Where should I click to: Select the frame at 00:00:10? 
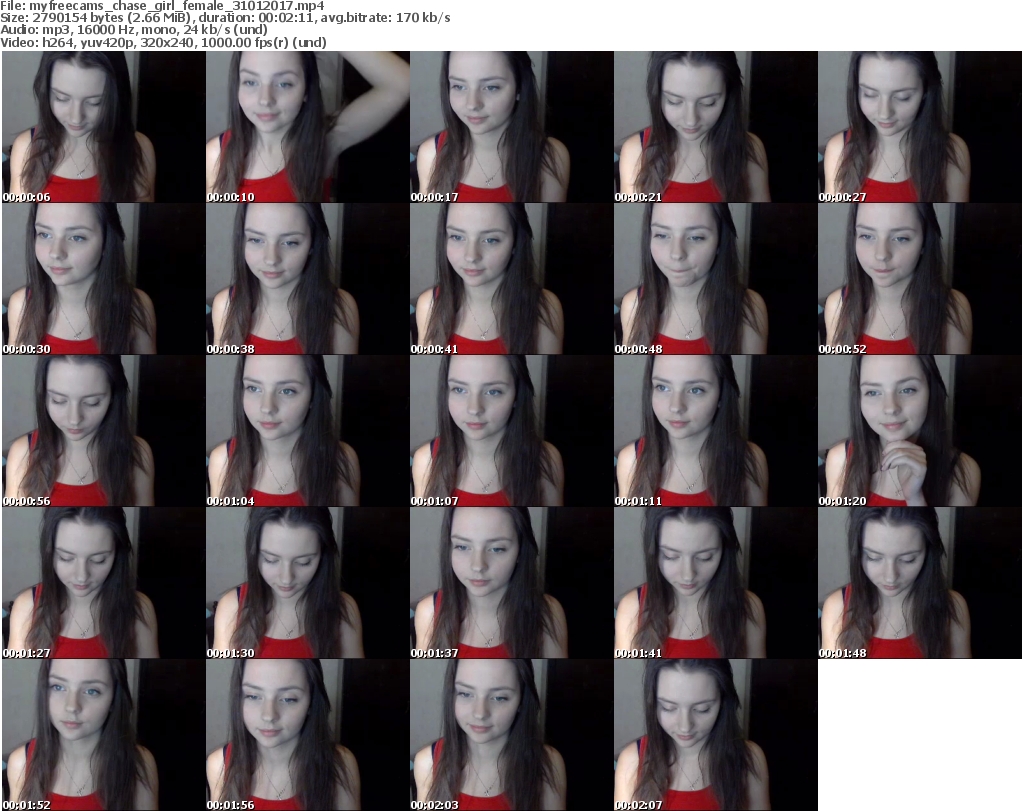click(x=308, y=127)
